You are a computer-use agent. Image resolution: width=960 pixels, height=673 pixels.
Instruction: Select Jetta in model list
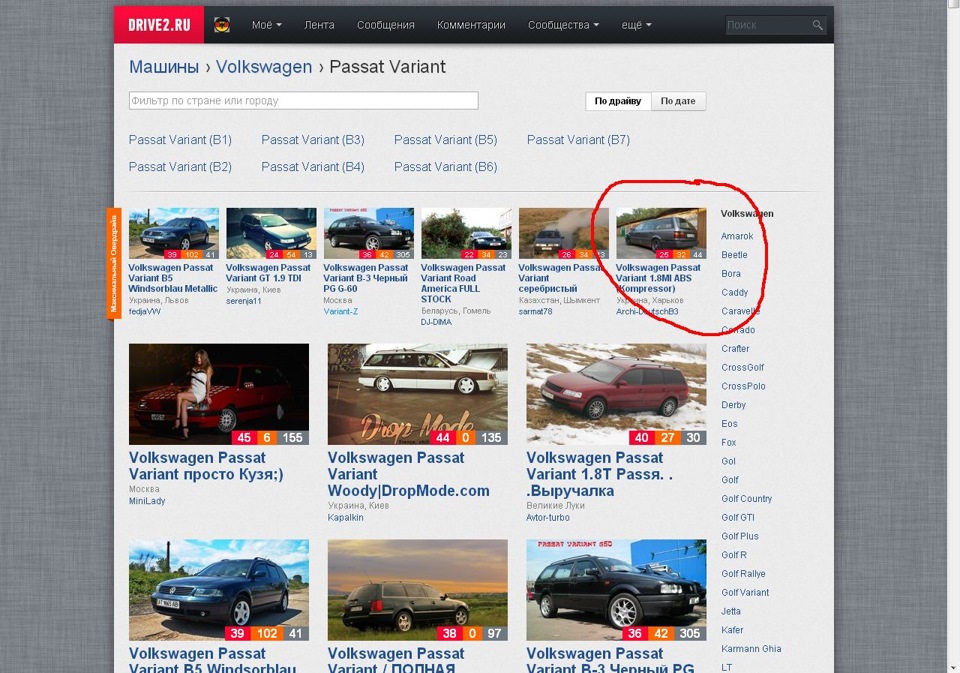coord(731,611)
